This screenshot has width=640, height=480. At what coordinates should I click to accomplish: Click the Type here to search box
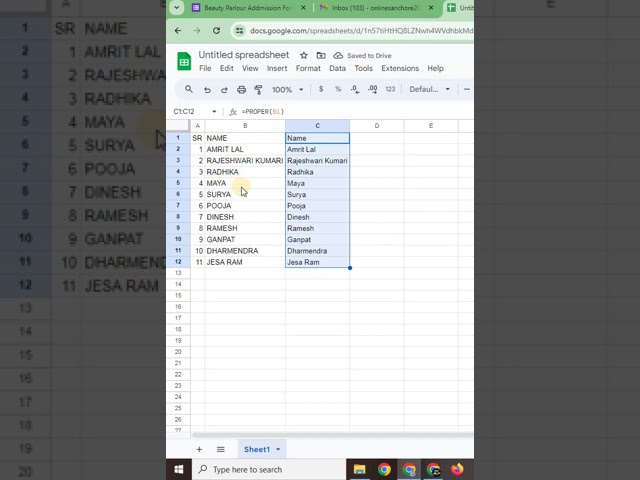tap(269, 469)
